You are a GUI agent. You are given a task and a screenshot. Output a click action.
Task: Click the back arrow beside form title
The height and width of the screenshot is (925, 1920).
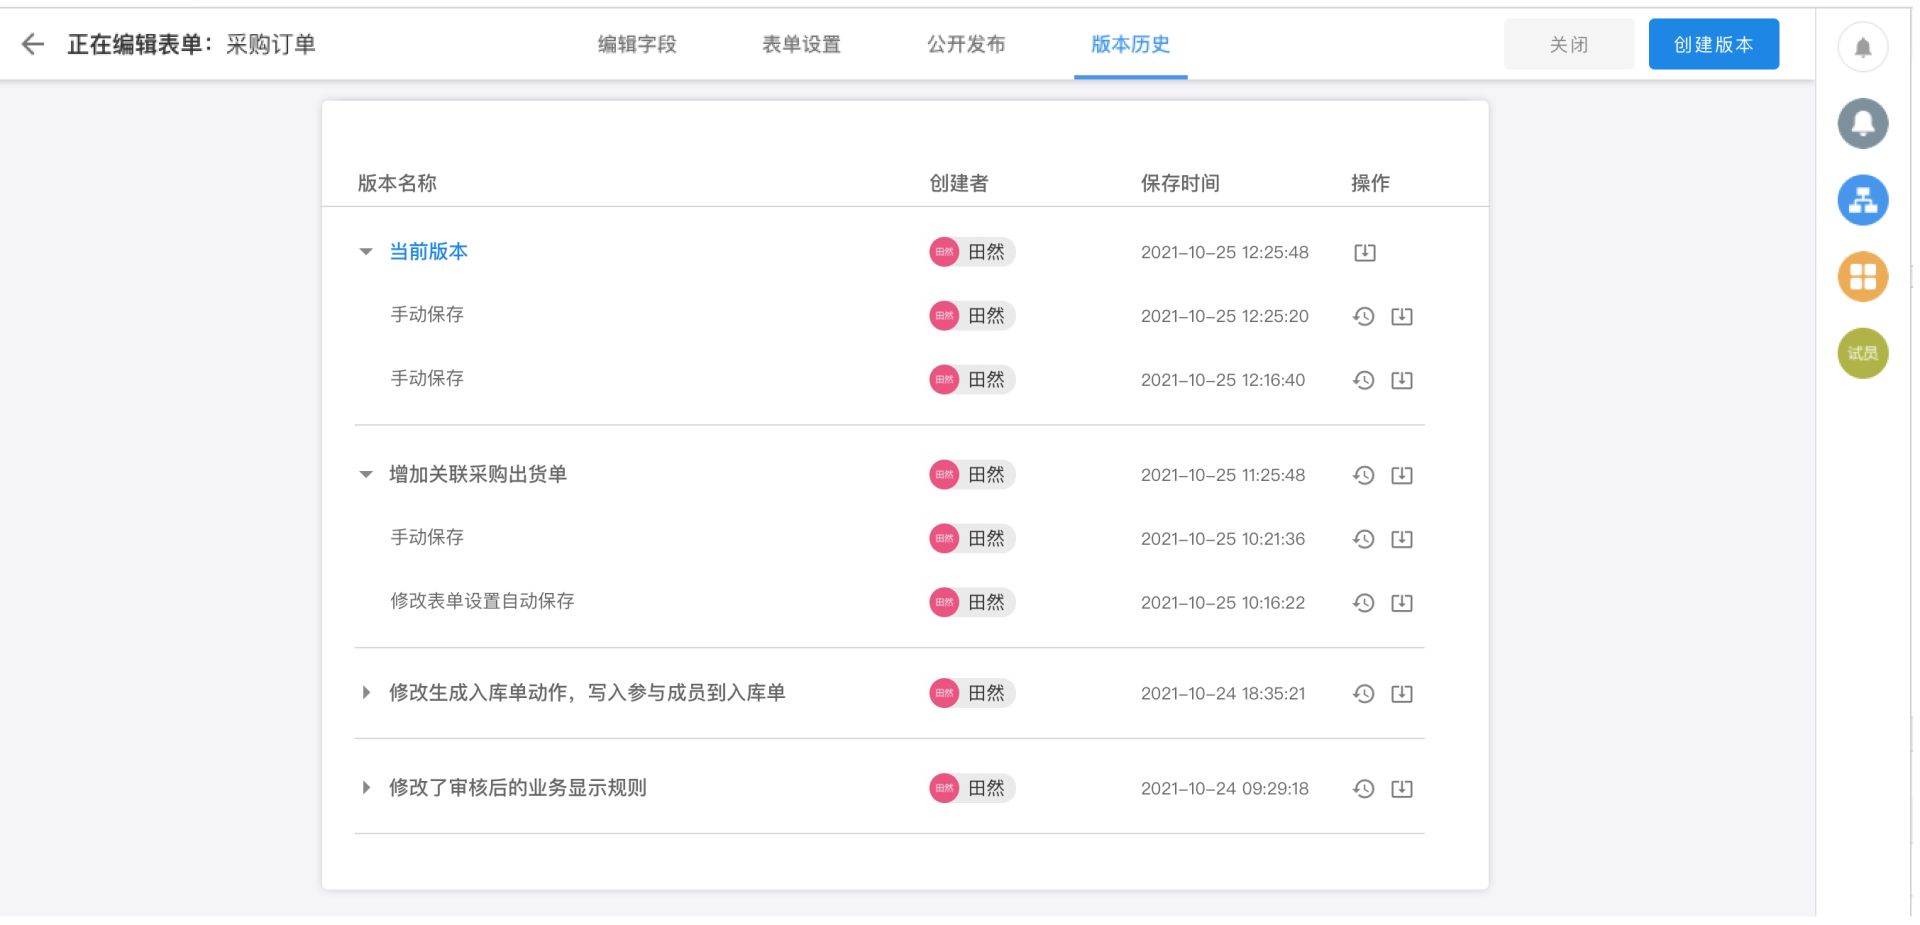[33, 44]
